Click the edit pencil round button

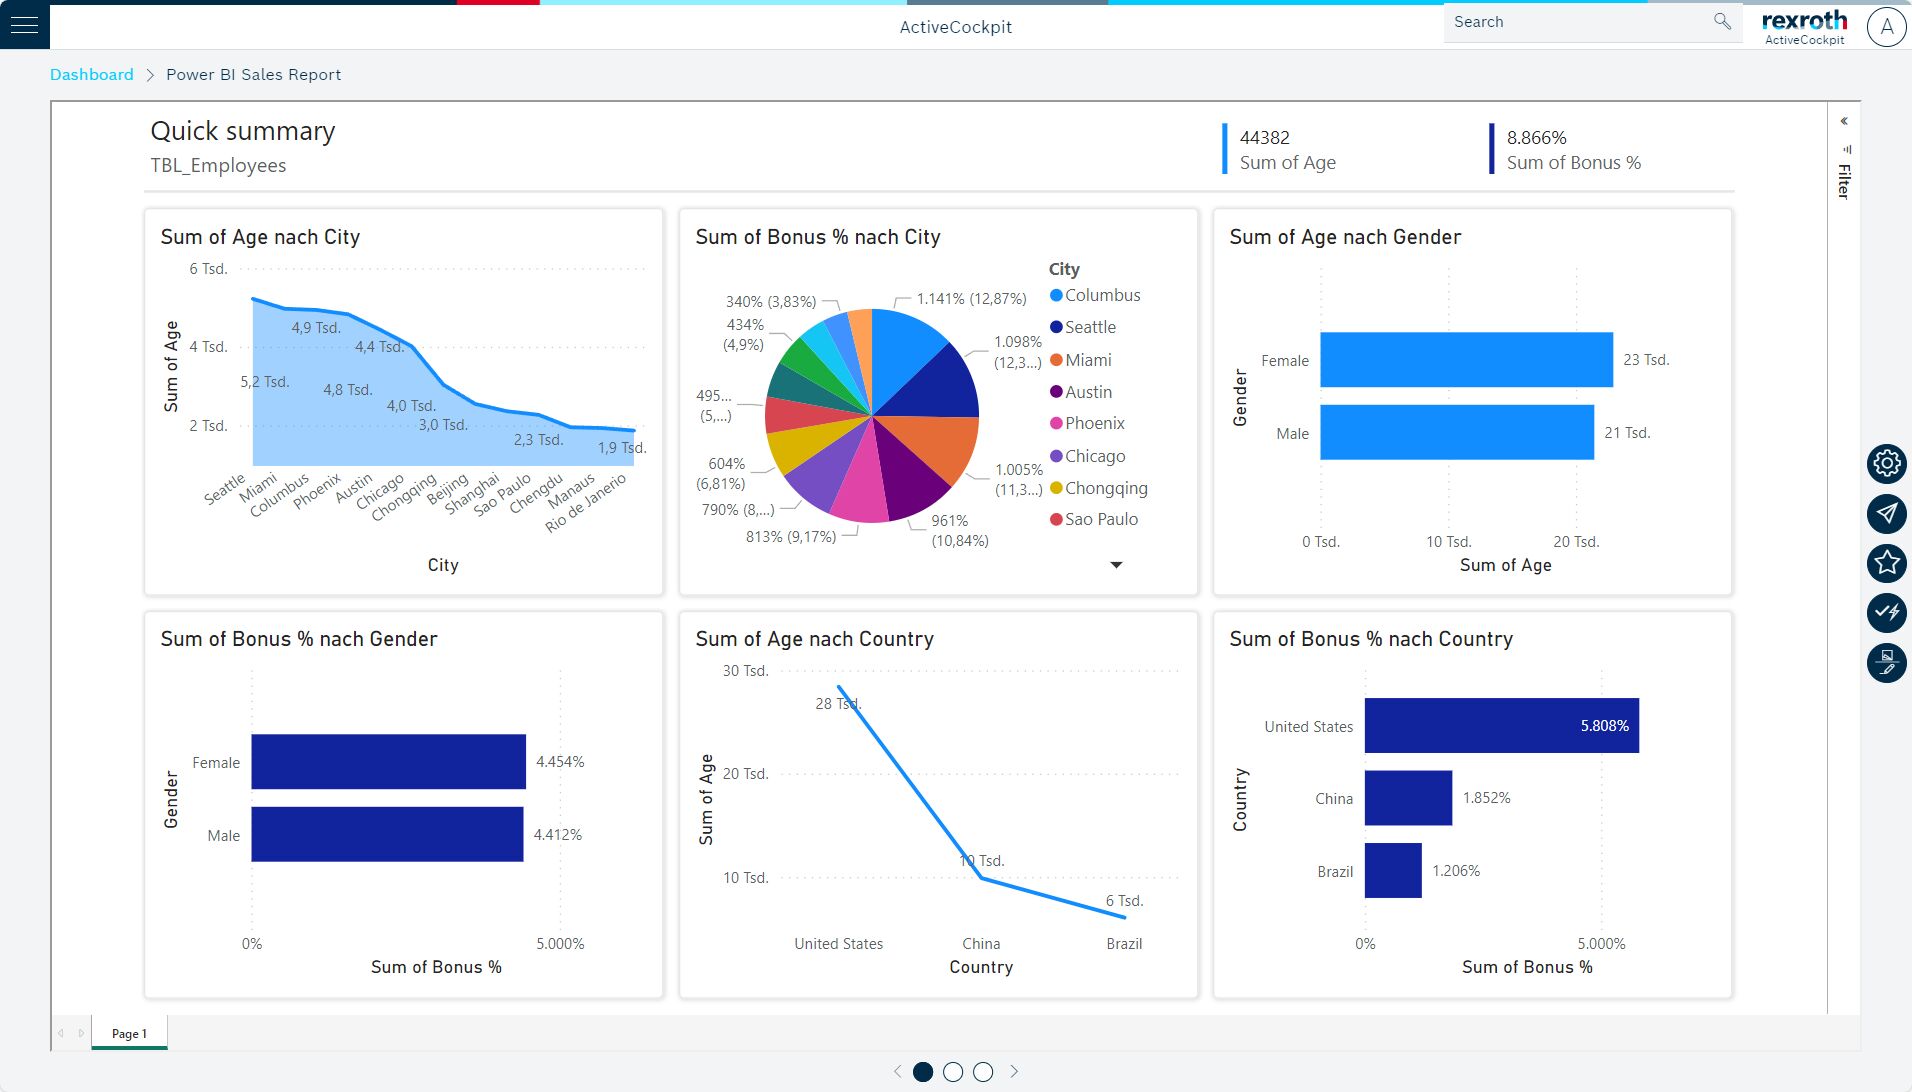[1887, 662]
